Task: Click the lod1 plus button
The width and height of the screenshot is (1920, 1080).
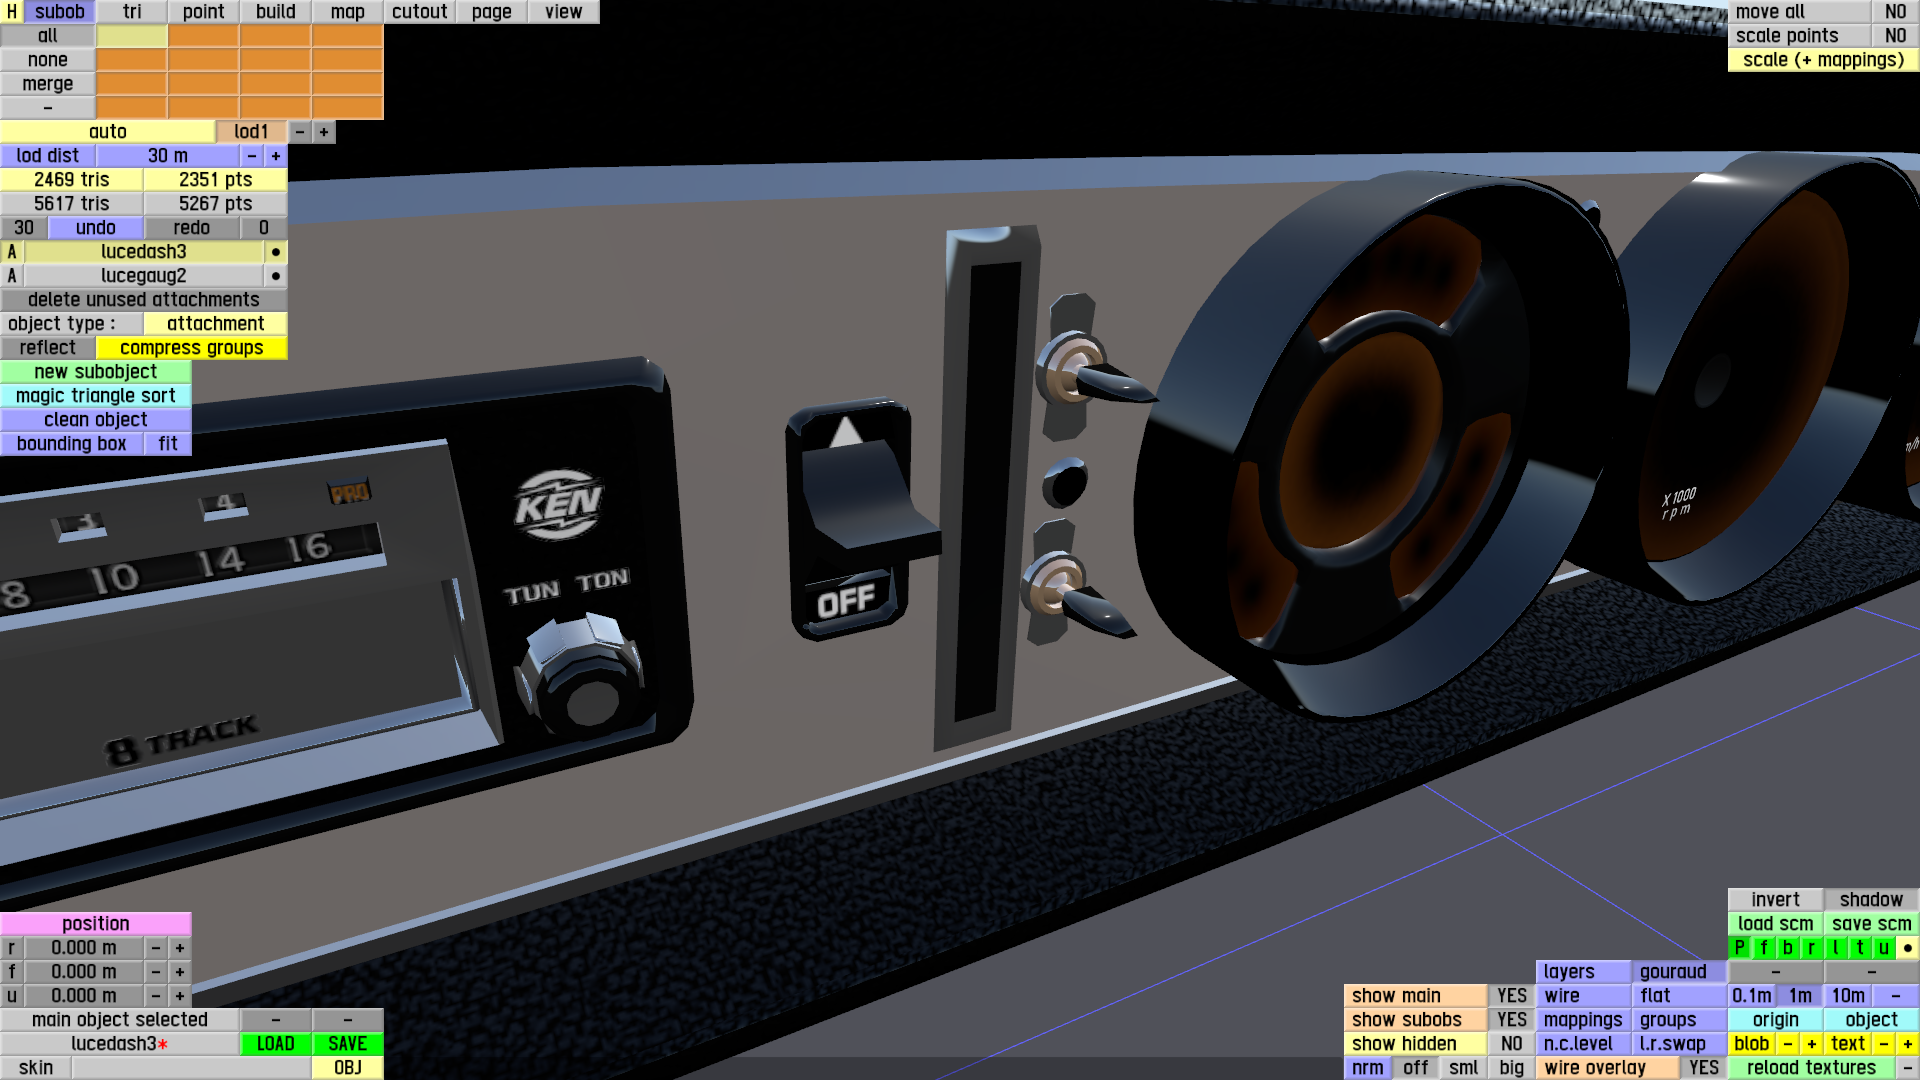Action: [323, 132]
